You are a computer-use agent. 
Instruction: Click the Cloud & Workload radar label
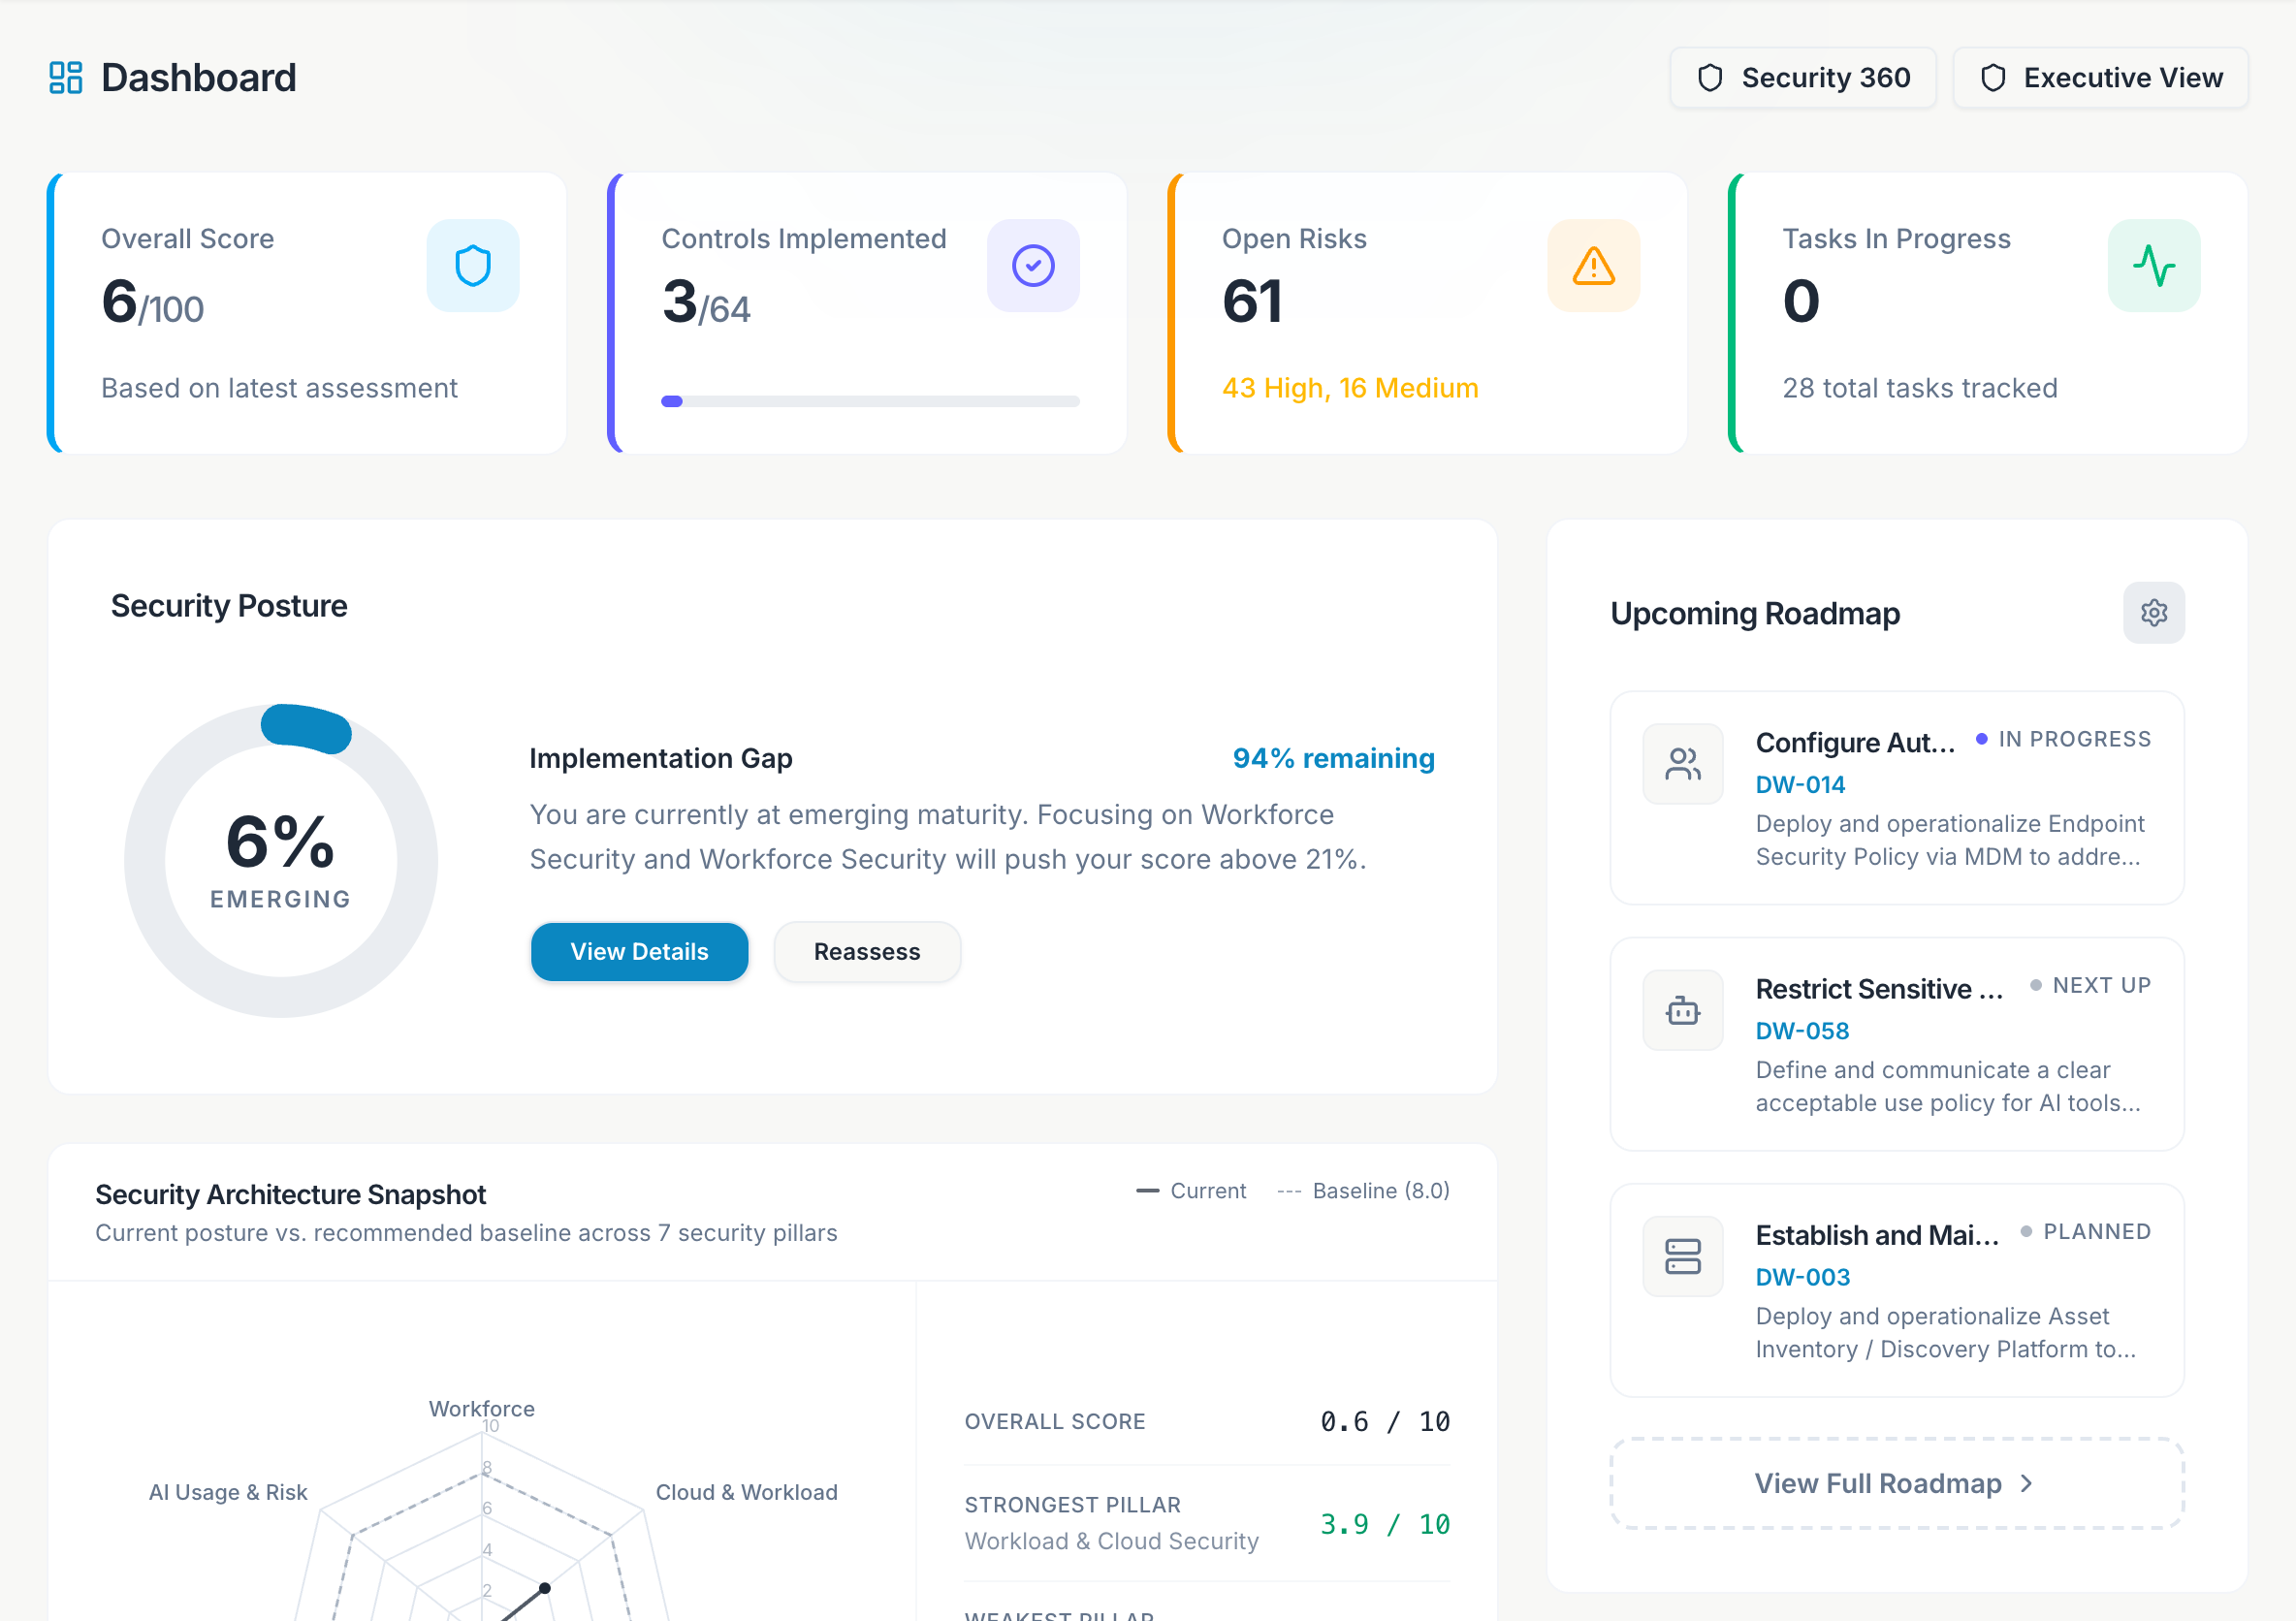coord(746,1492)
